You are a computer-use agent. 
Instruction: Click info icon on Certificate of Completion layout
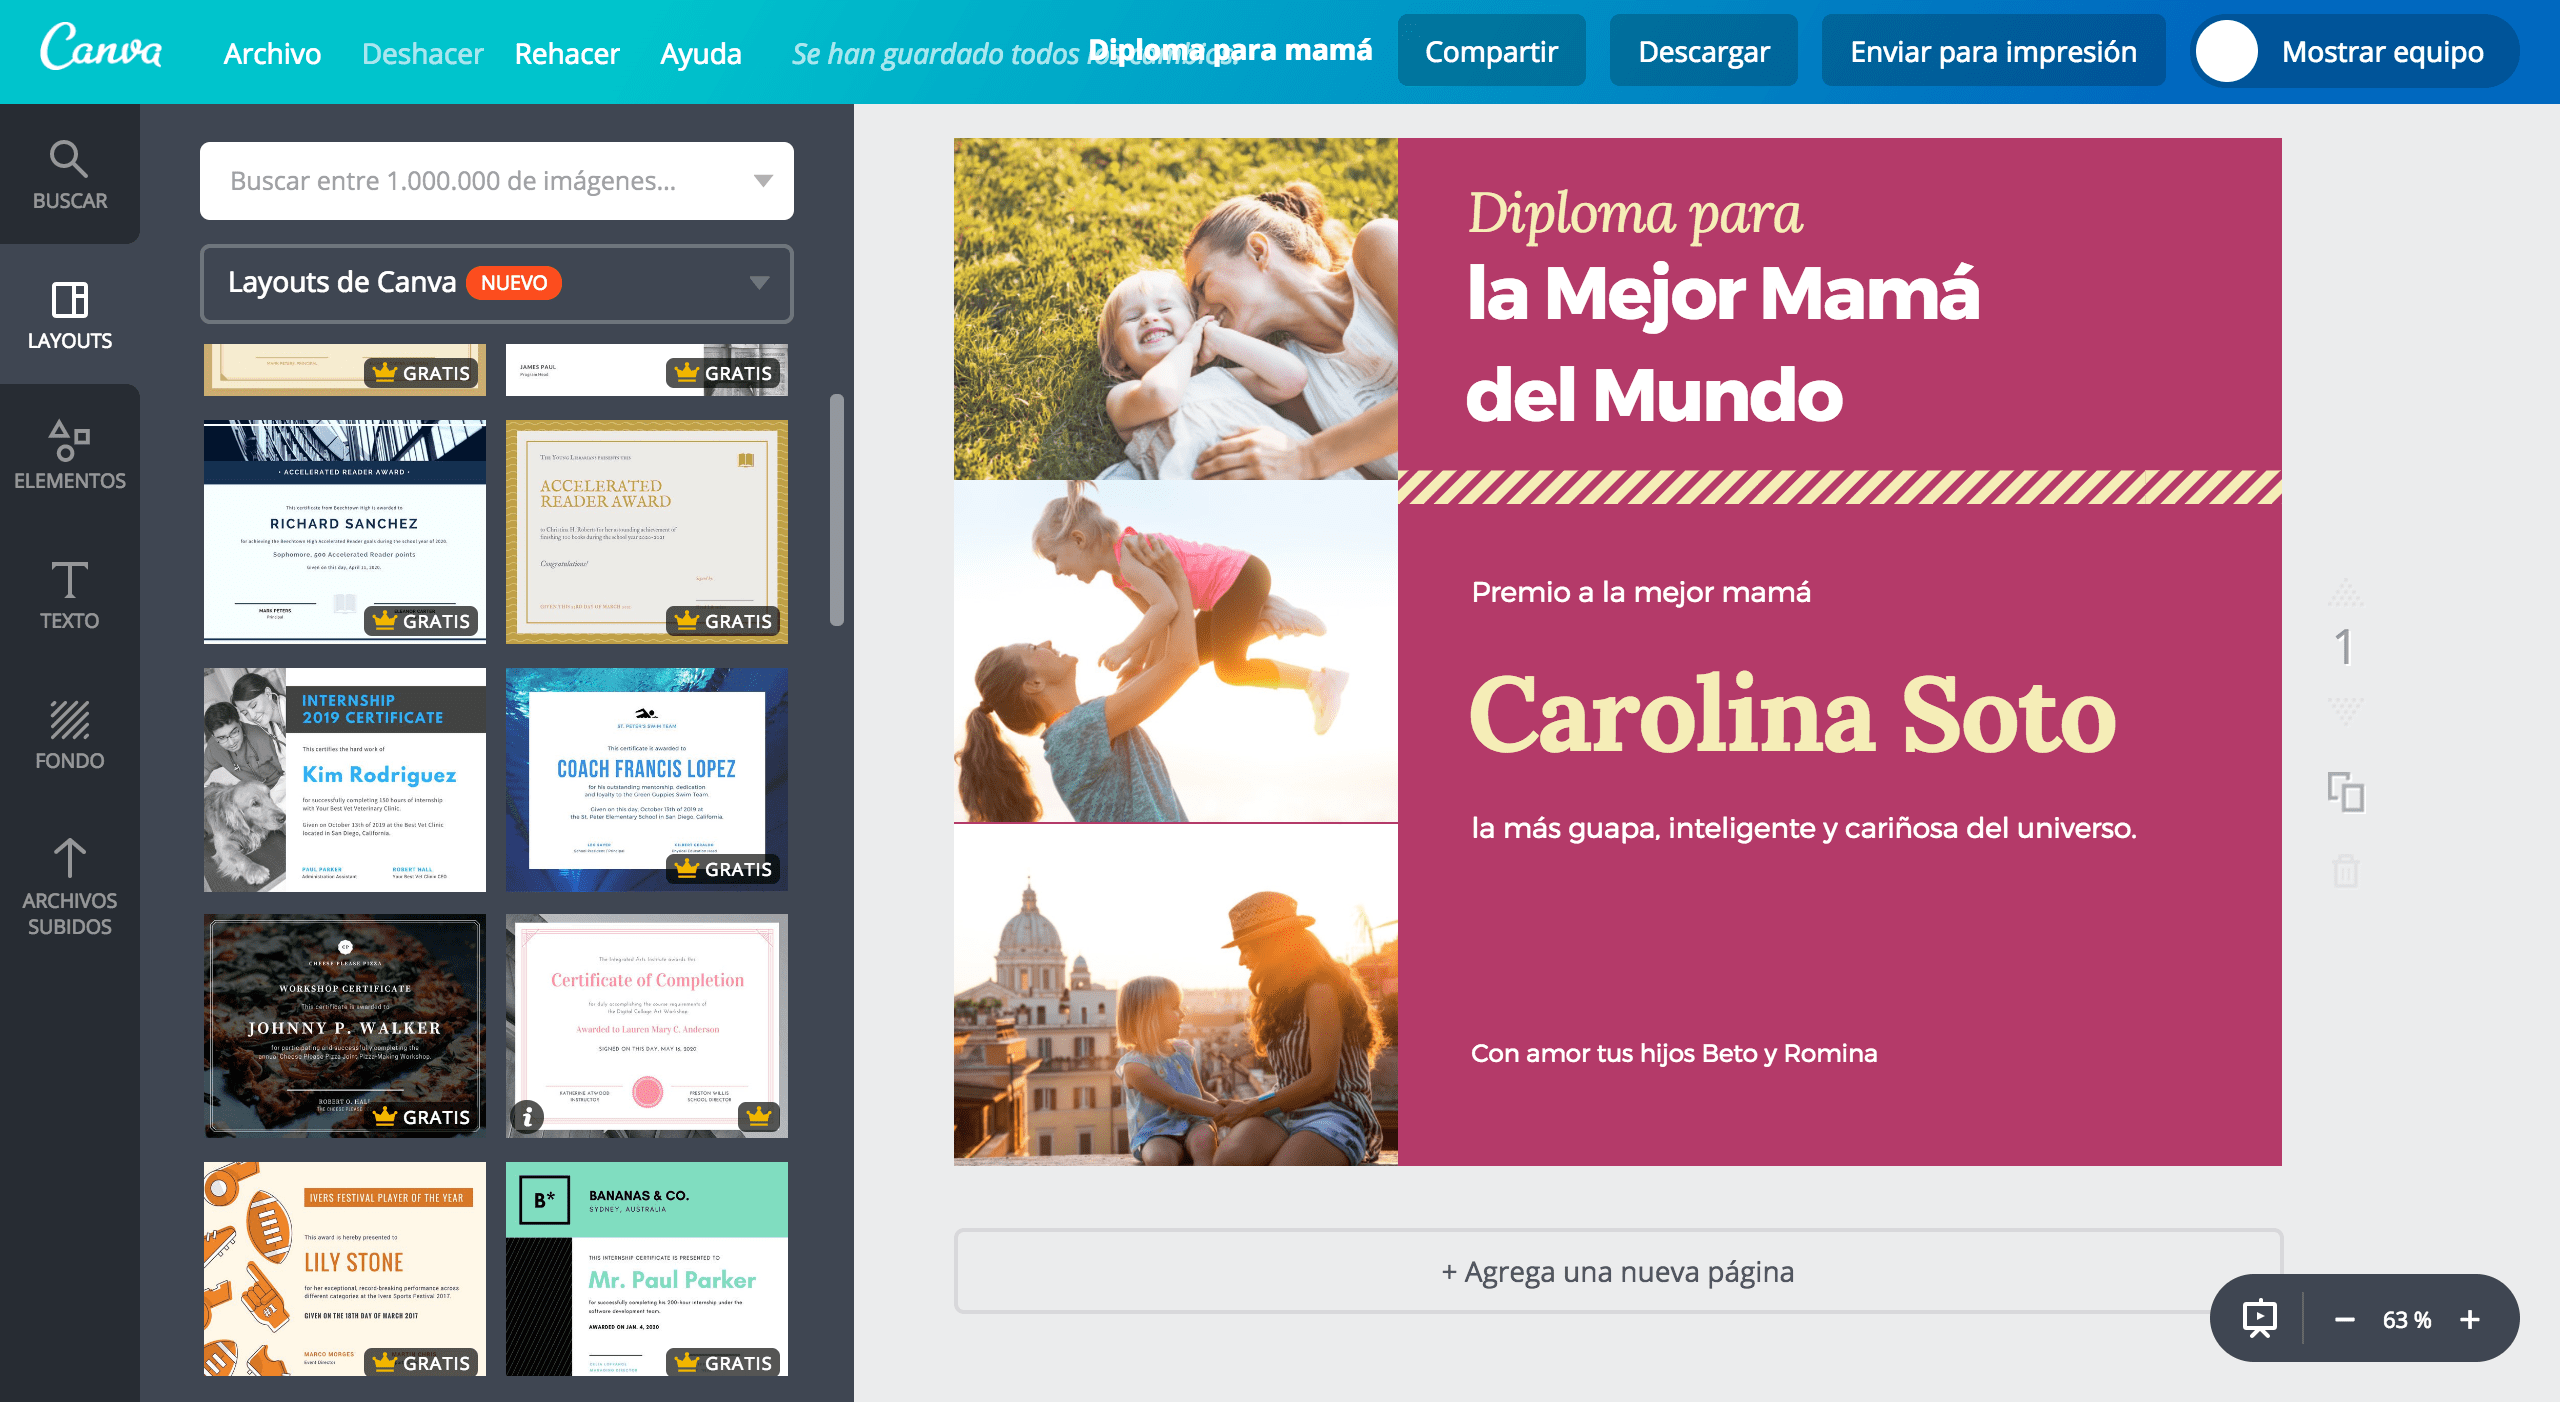pos(527,1116)
